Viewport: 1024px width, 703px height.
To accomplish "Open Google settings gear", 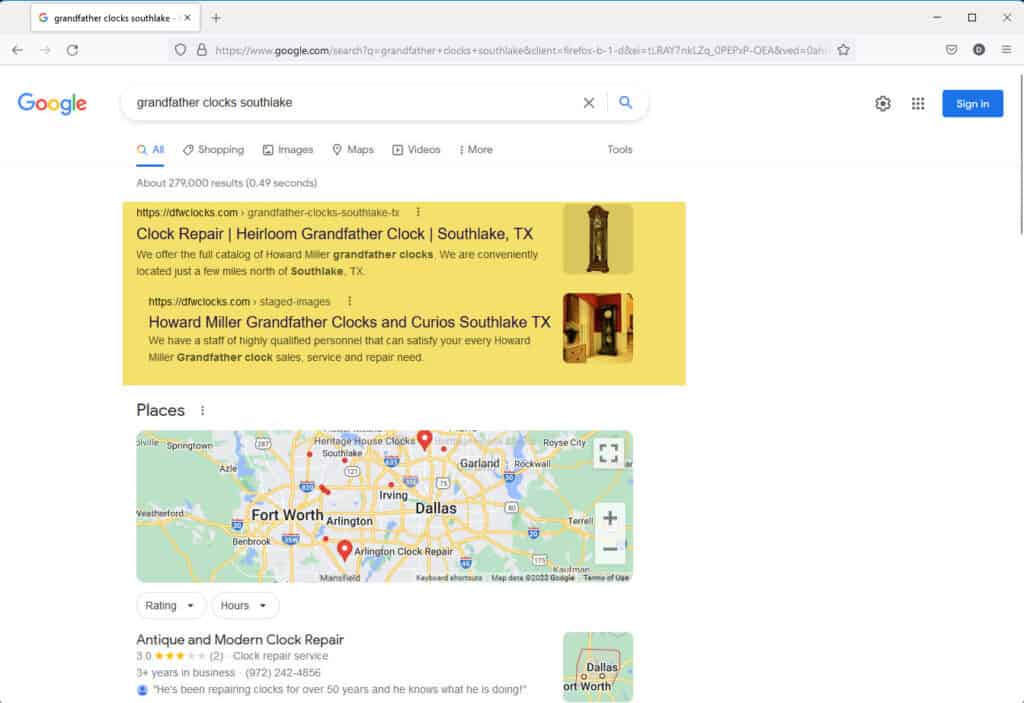I will click(x=883, y=103).
